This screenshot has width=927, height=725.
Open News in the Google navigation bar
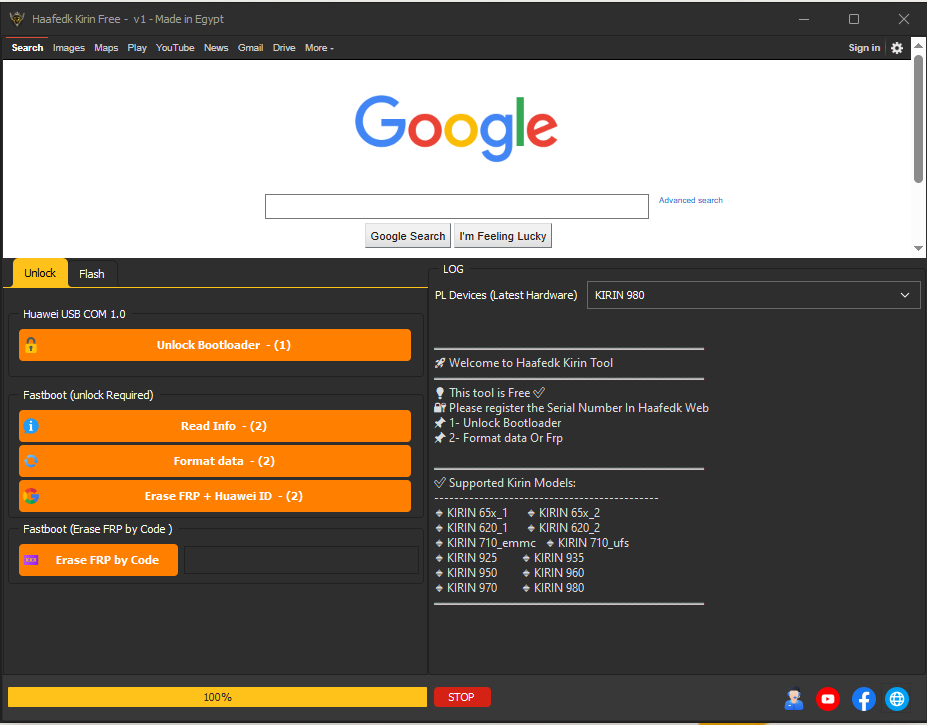(216, 48)
